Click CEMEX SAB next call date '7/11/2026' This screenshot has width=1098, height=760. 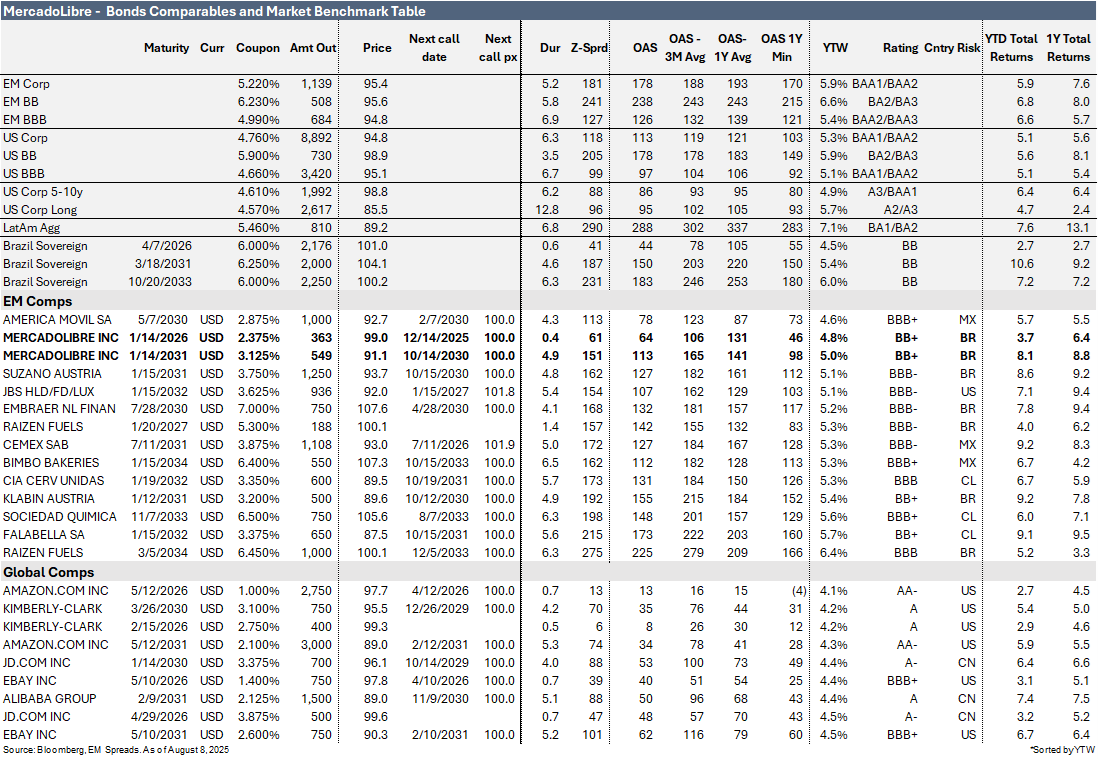(x=440, y=445)
